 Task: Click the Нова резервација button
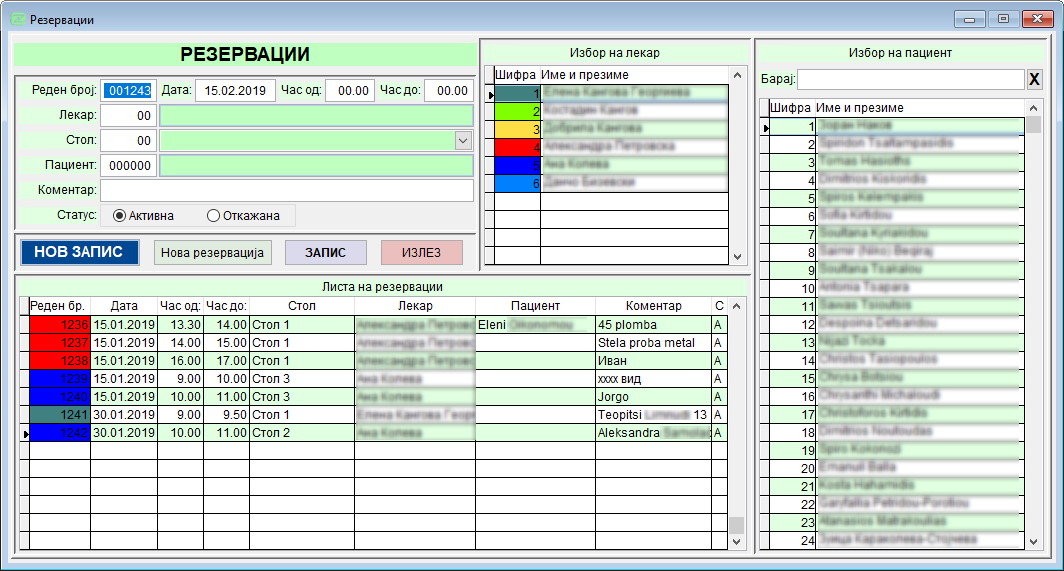pyautogui.click(x=212, y=253)
